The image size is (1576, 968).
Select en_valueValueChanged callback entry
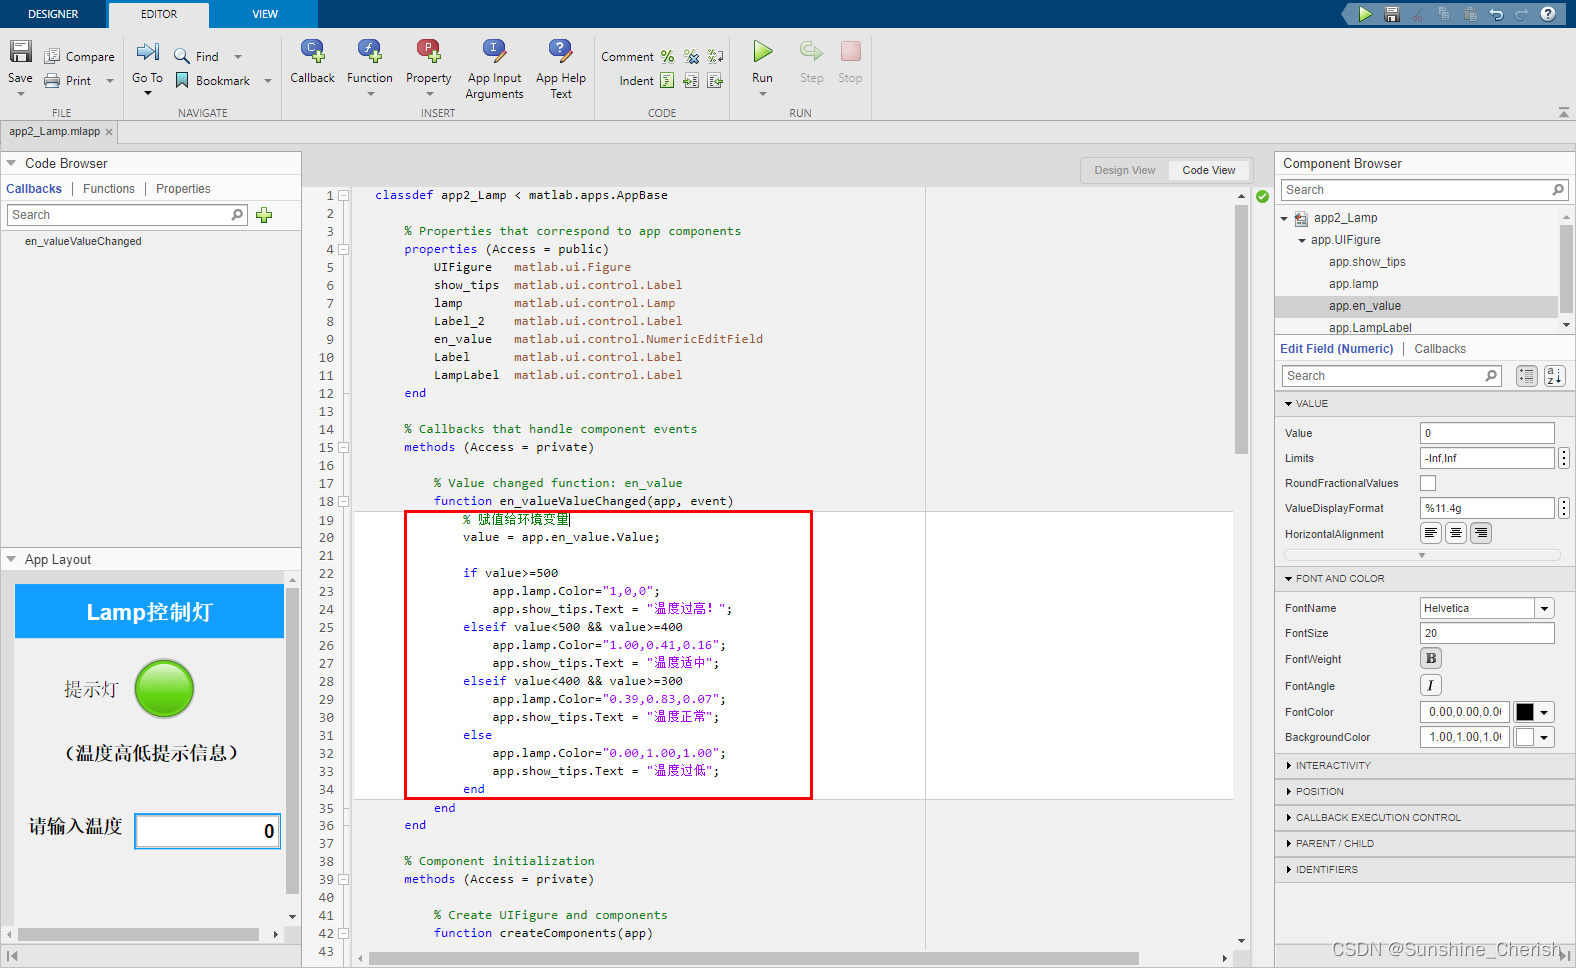[83, 242]
